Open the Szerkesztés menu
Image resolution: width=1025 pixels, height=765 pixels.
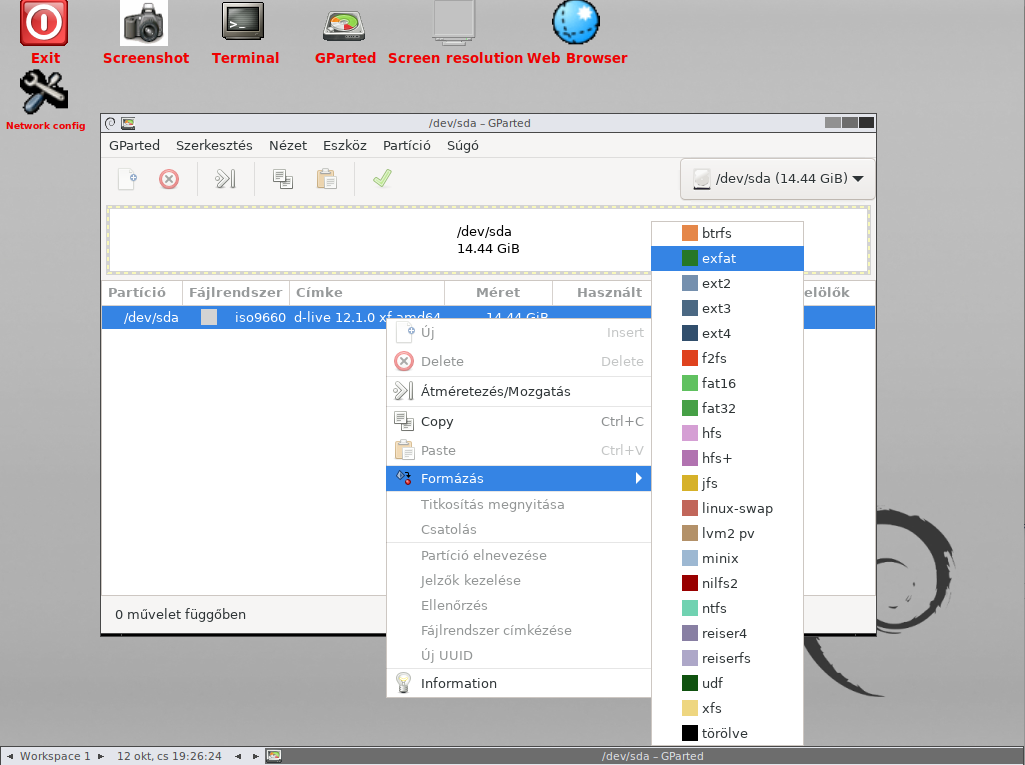pyautogui.click(x=214, y=145)
